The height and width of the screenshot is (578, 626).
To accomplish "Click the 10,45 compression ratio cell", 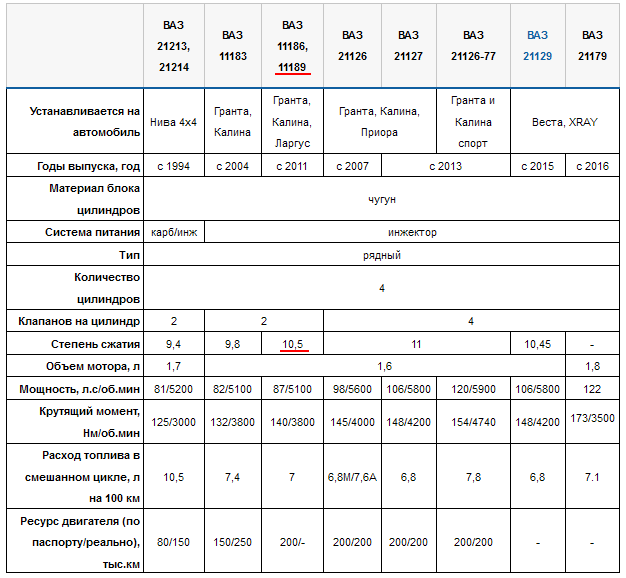I will 537,344.
